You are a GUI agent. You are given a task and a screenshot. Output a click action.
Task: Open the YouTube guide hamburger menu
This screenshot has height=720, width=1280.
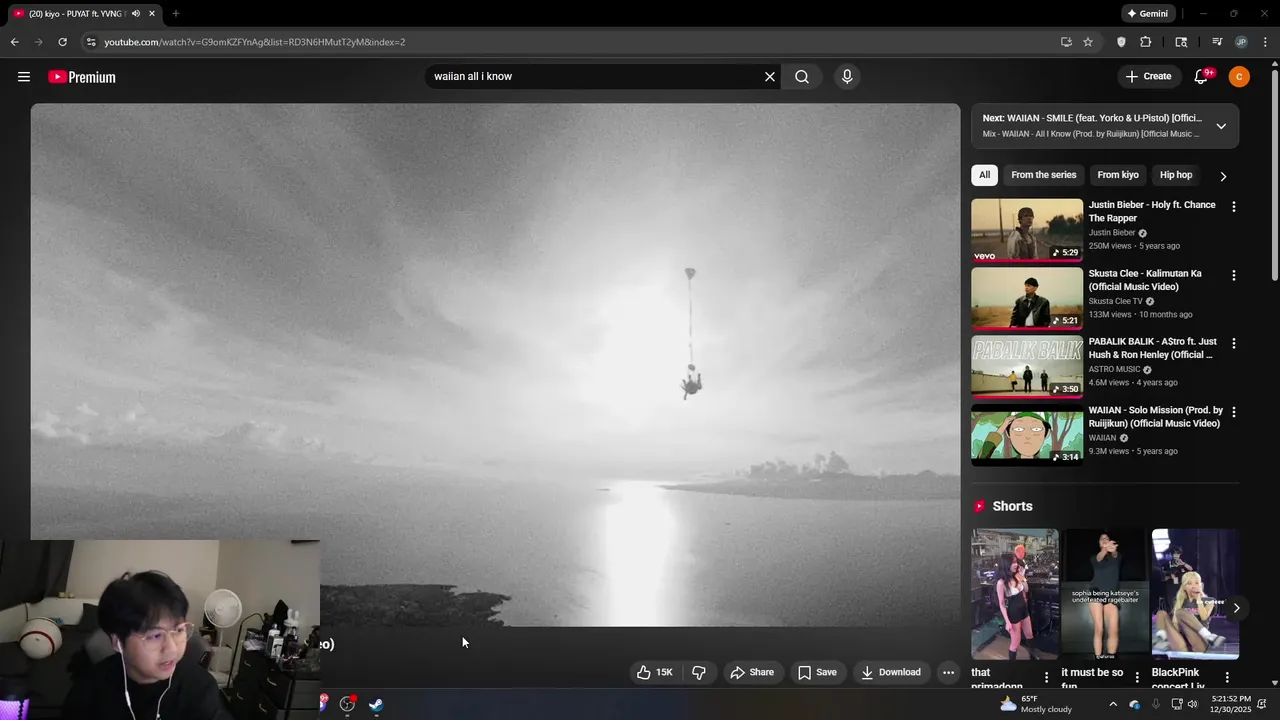pos(24,77)
